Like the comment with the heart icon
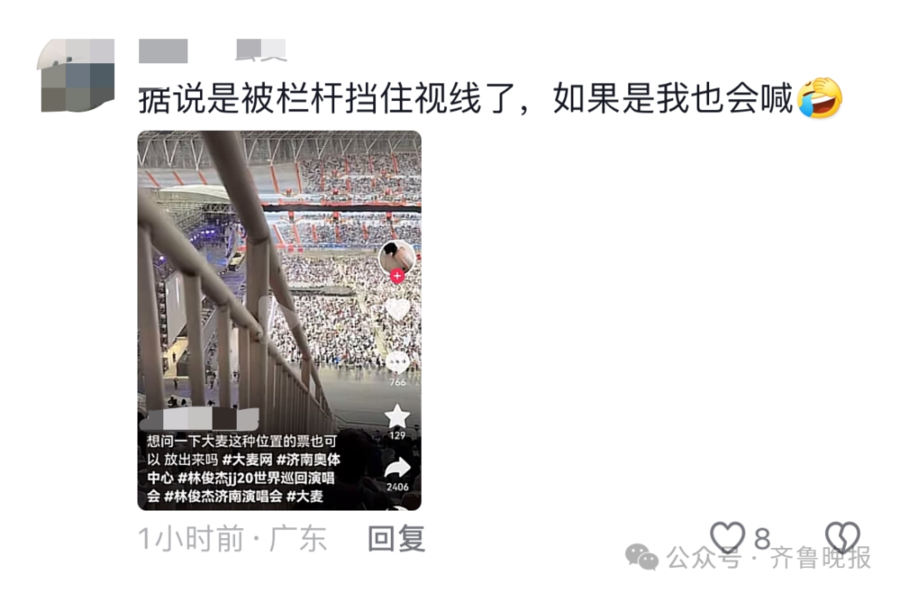900x593 pixels. [x=727, y=537]
